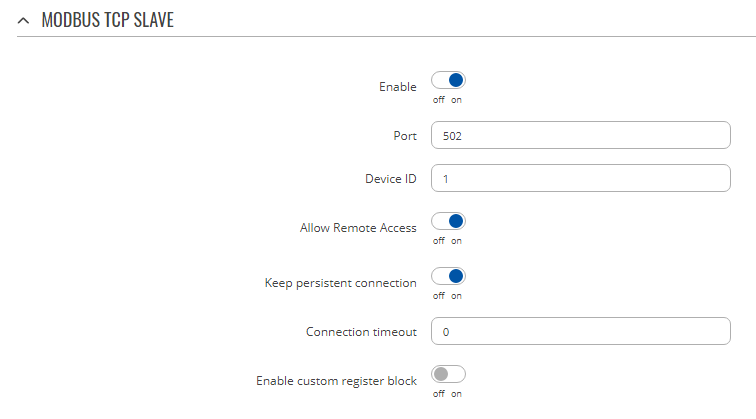Click the Enable custom register block label
The image size is (756, 419).
click(x=336, y=381)
